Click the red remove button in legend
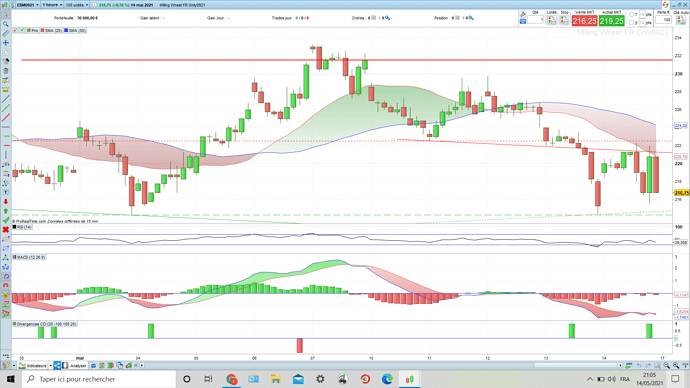 [x=15, y=31]
